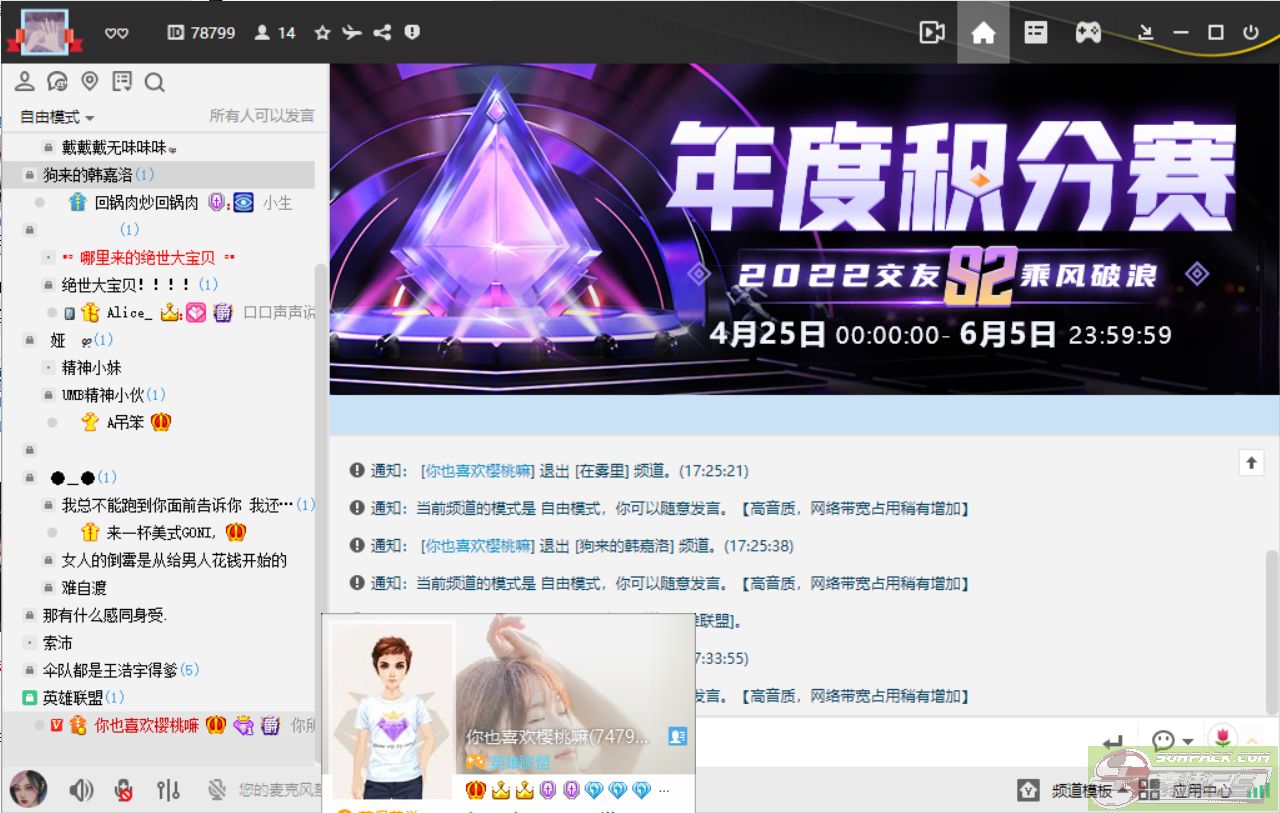The width and height of the screenshot is (1280, 813).
Task: Click the search magnifier icon in sidebar
Action: [154, 82]
